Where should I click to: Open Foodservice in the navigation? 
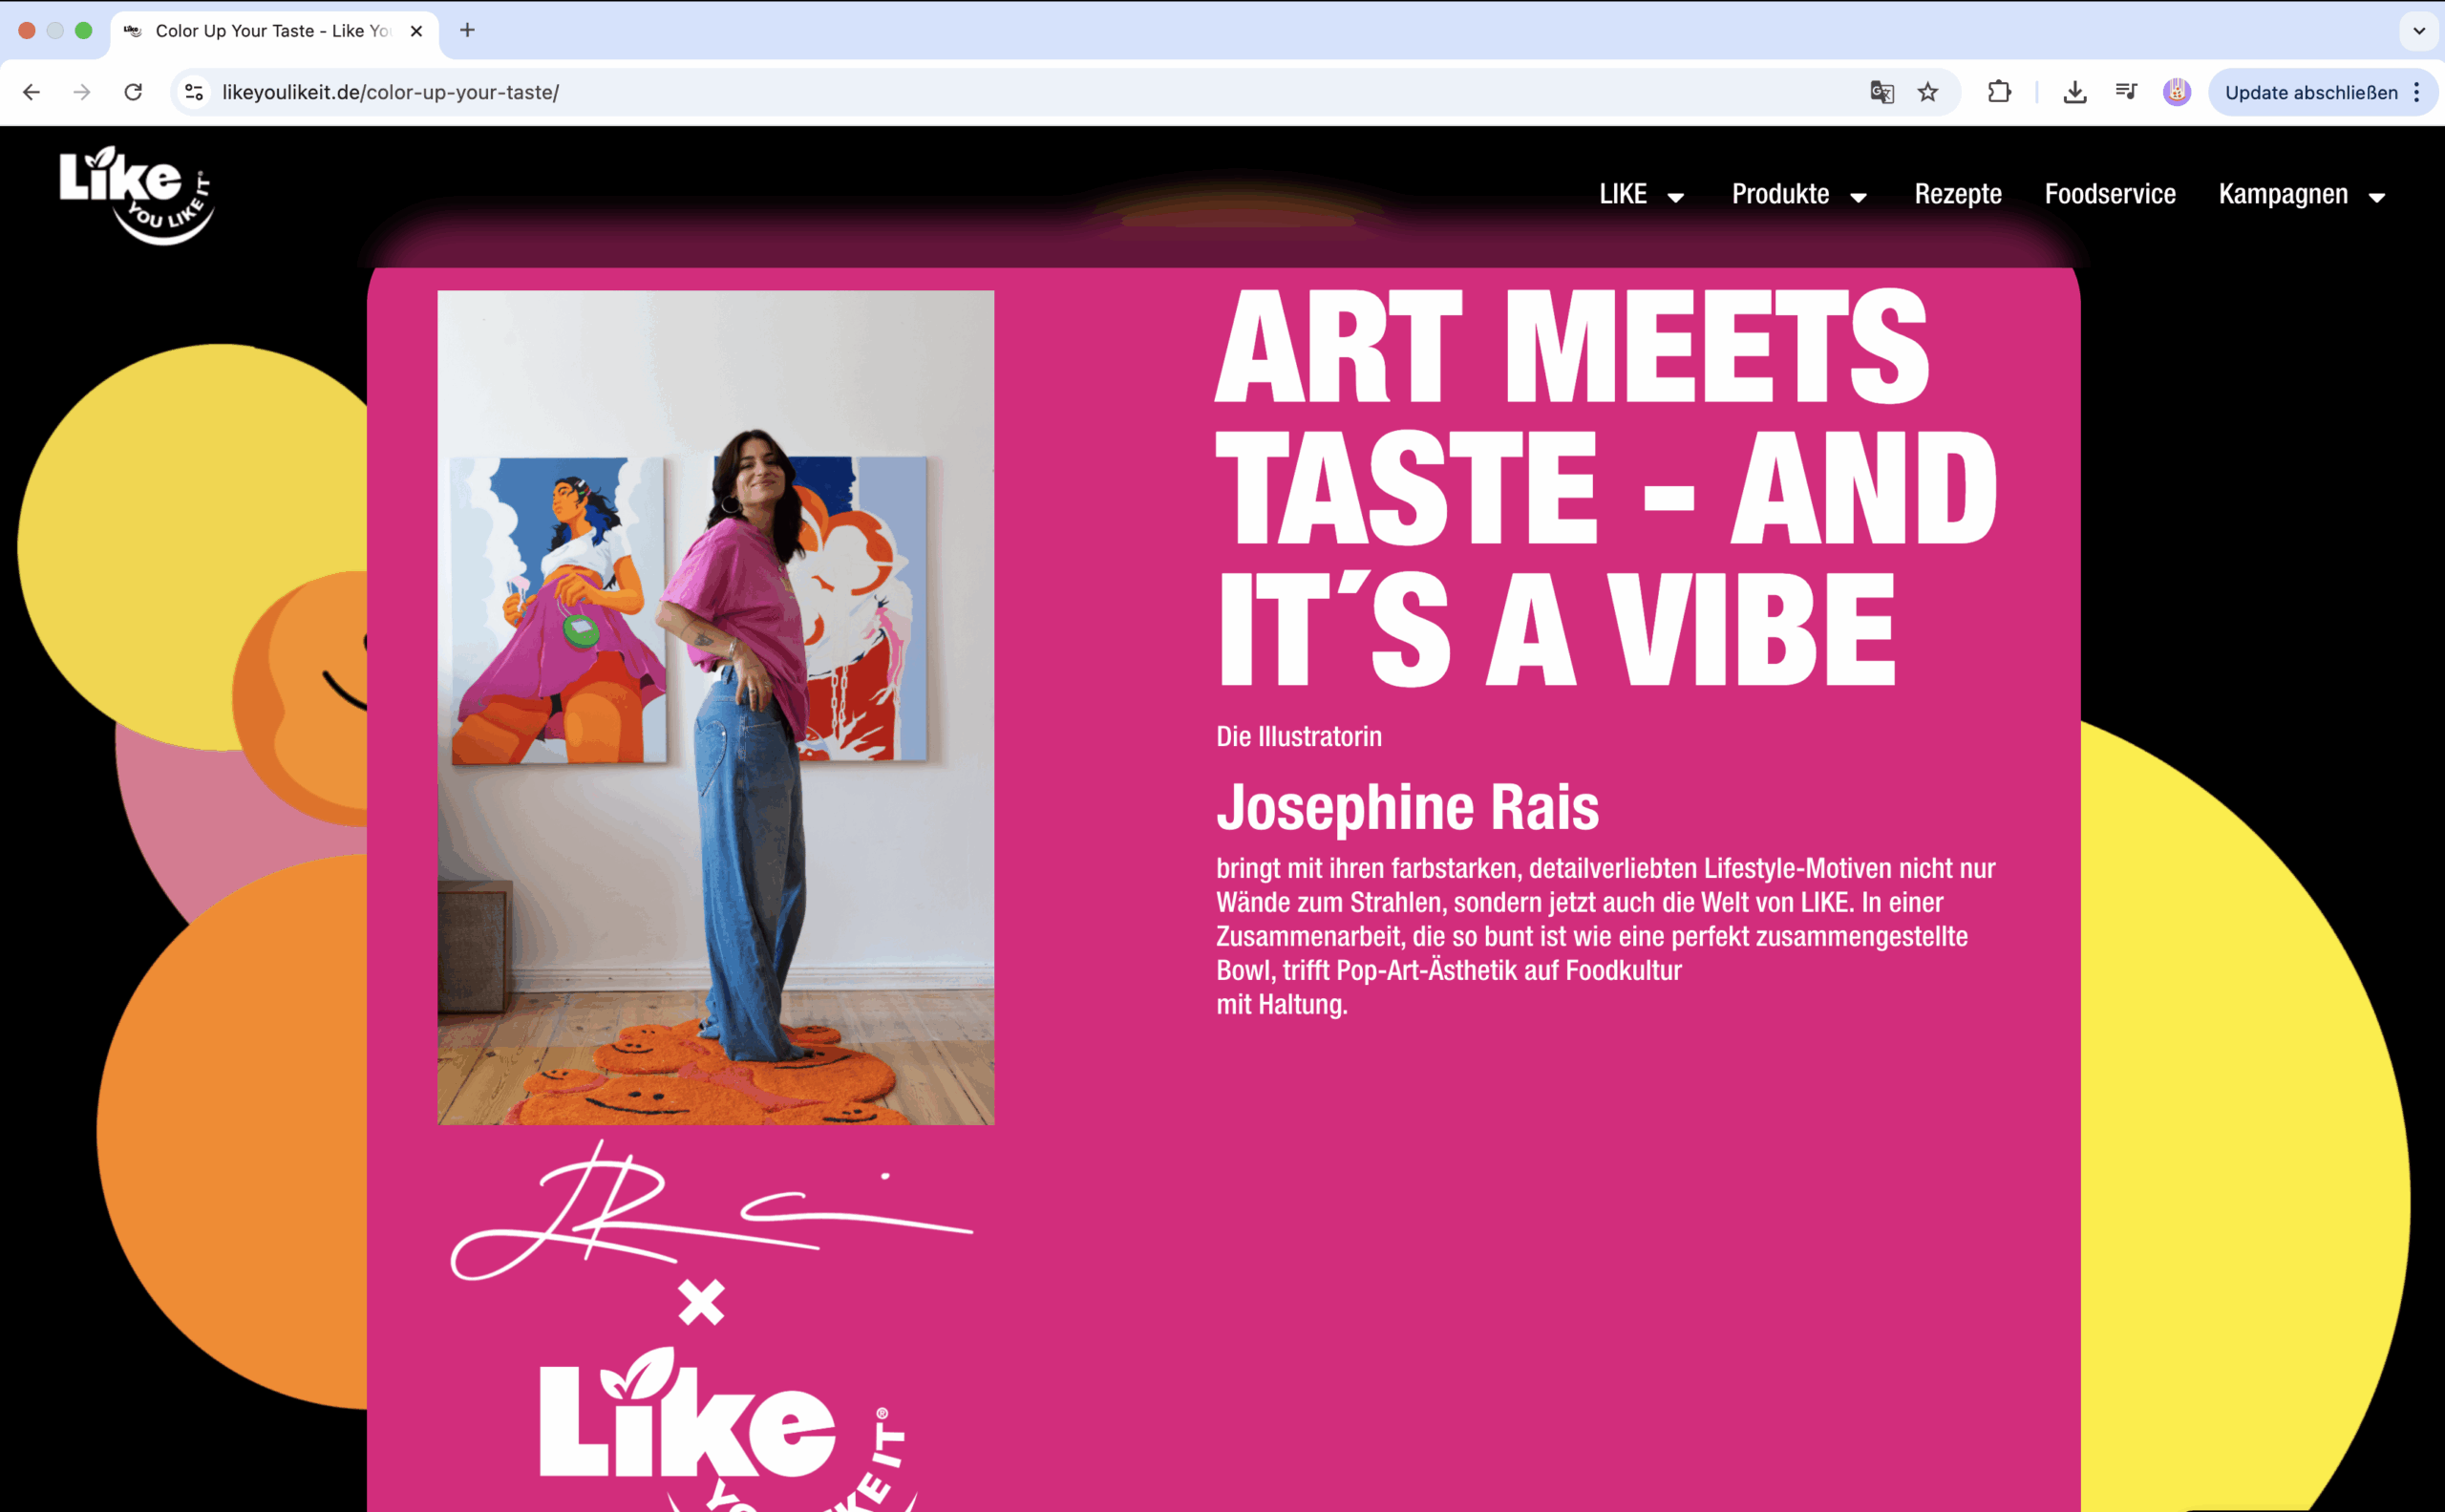tap(2110, 194)
